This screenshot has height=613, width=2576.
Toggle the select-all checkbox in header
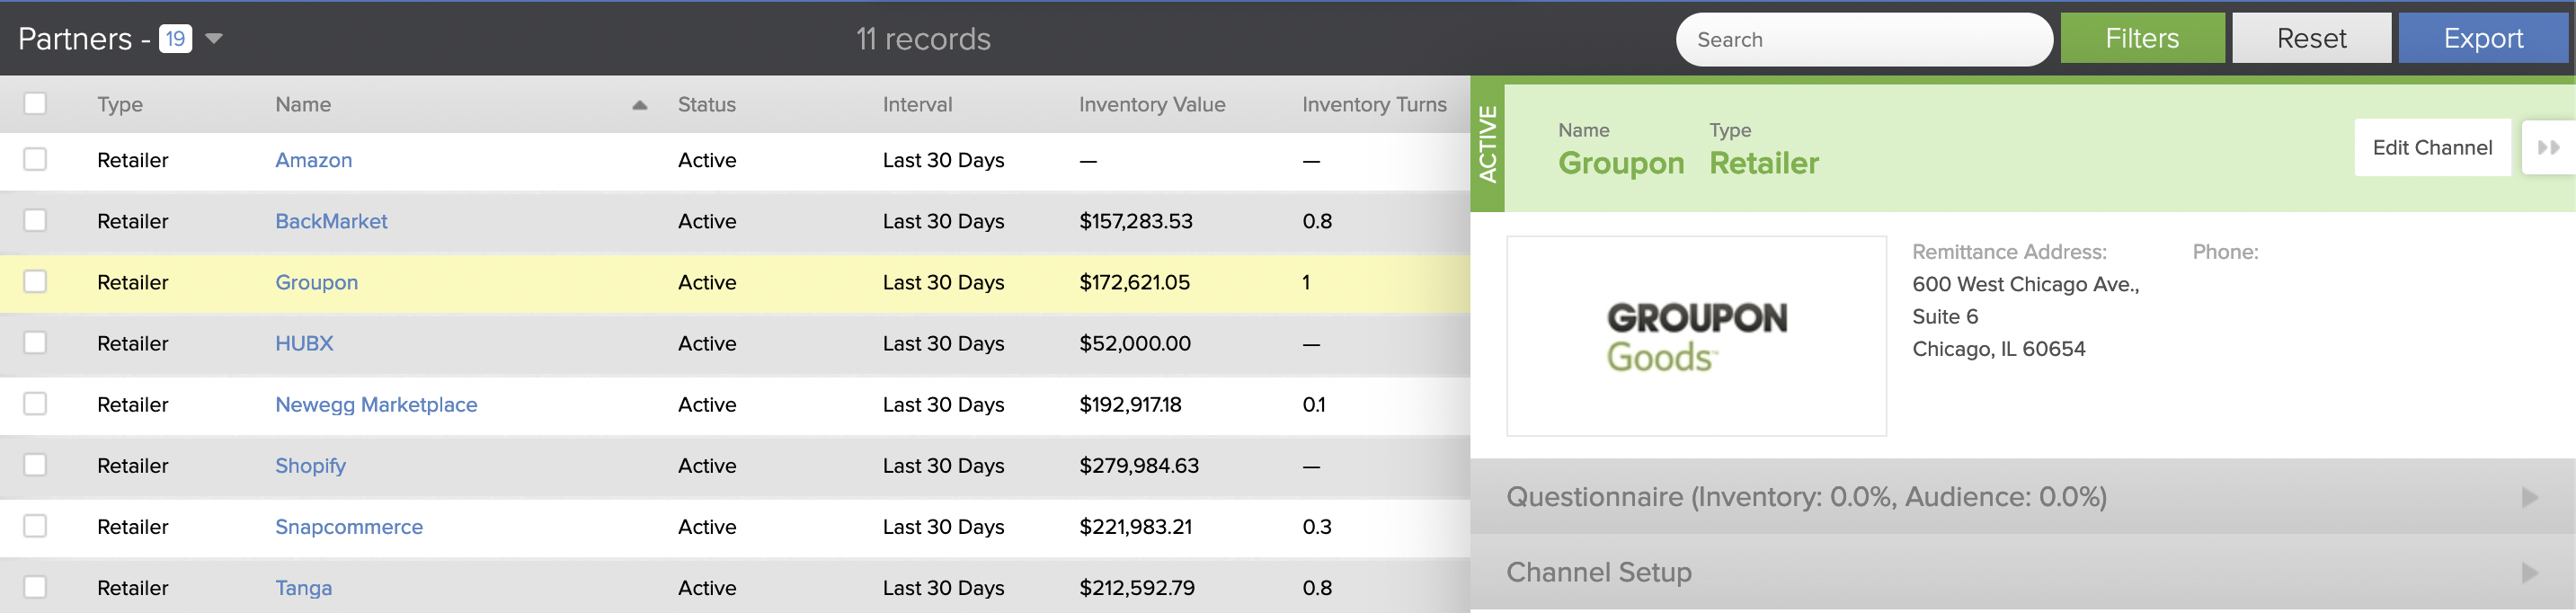[x=35, y=104]
